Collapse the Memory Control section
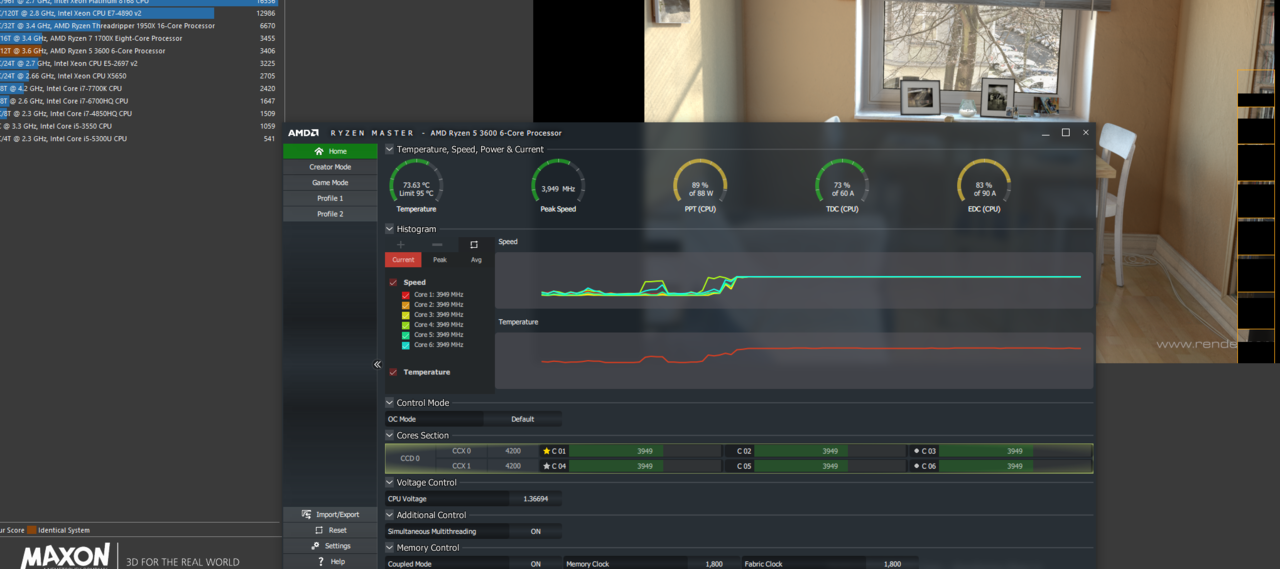 (390, 548)
